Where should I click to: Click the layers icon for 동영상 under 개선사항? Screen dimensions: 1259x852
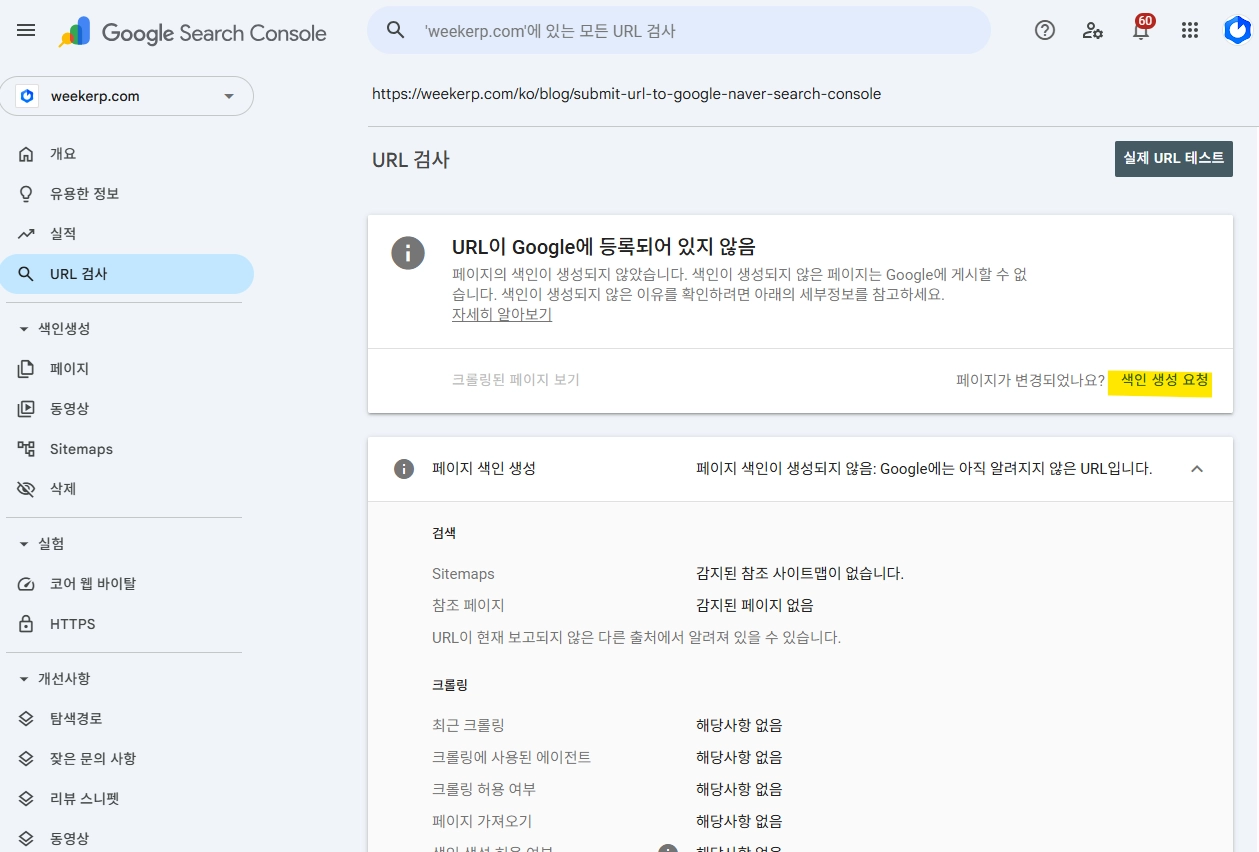[x=26, y=839]
